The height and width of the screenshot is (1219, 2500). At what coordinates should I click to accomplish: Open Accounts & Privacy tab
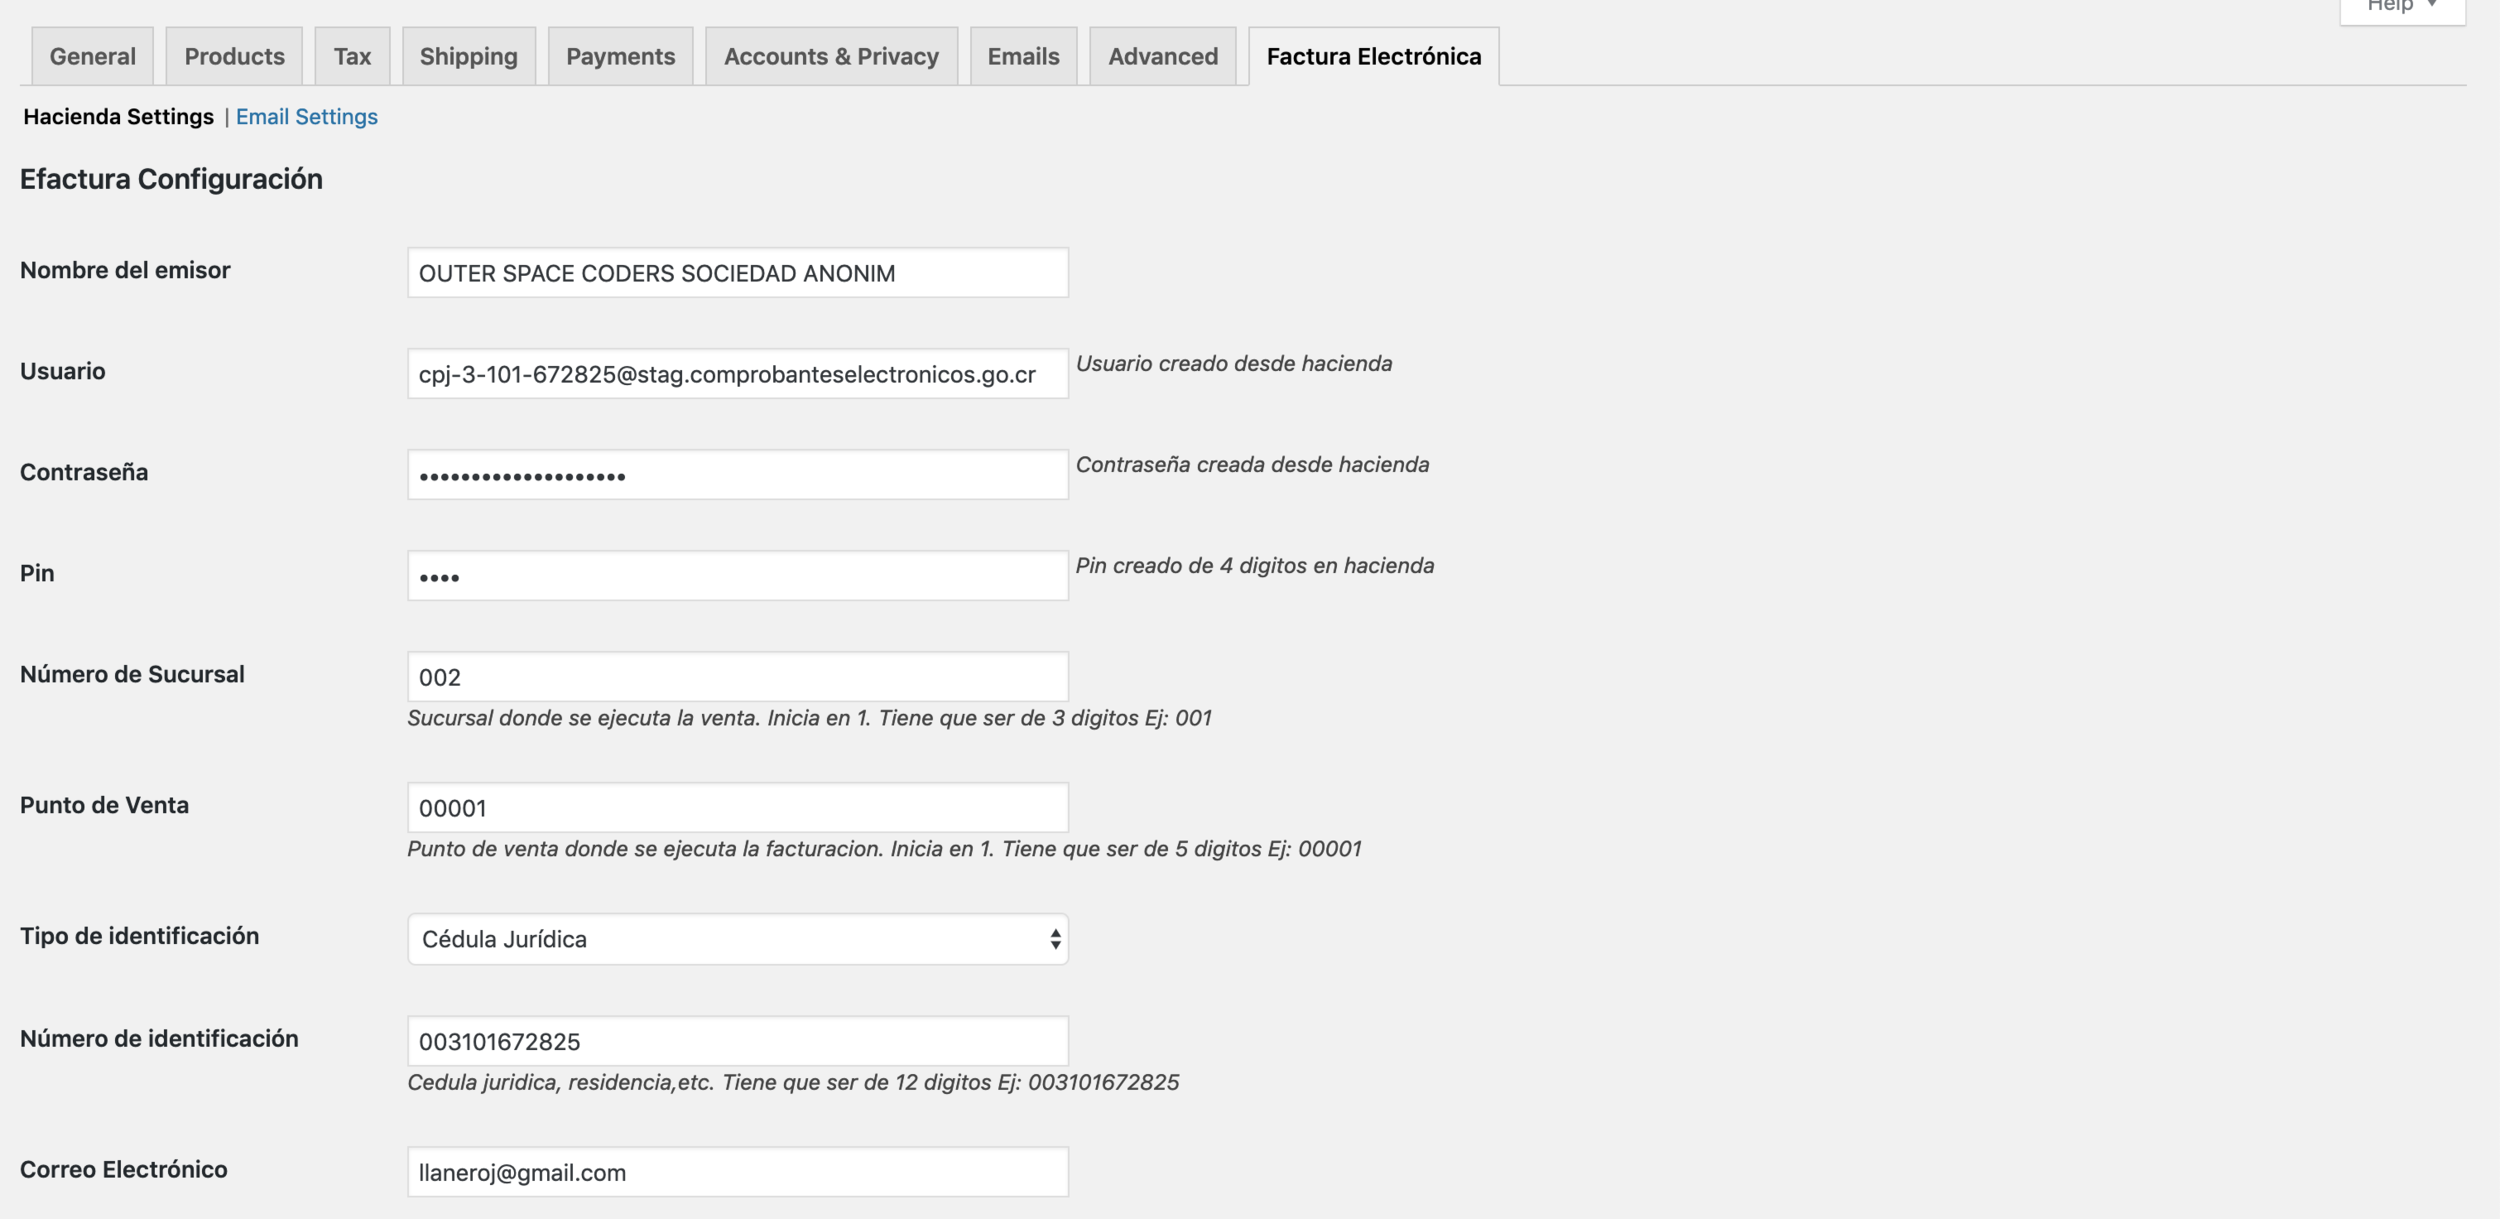click(x=831, y=56)
